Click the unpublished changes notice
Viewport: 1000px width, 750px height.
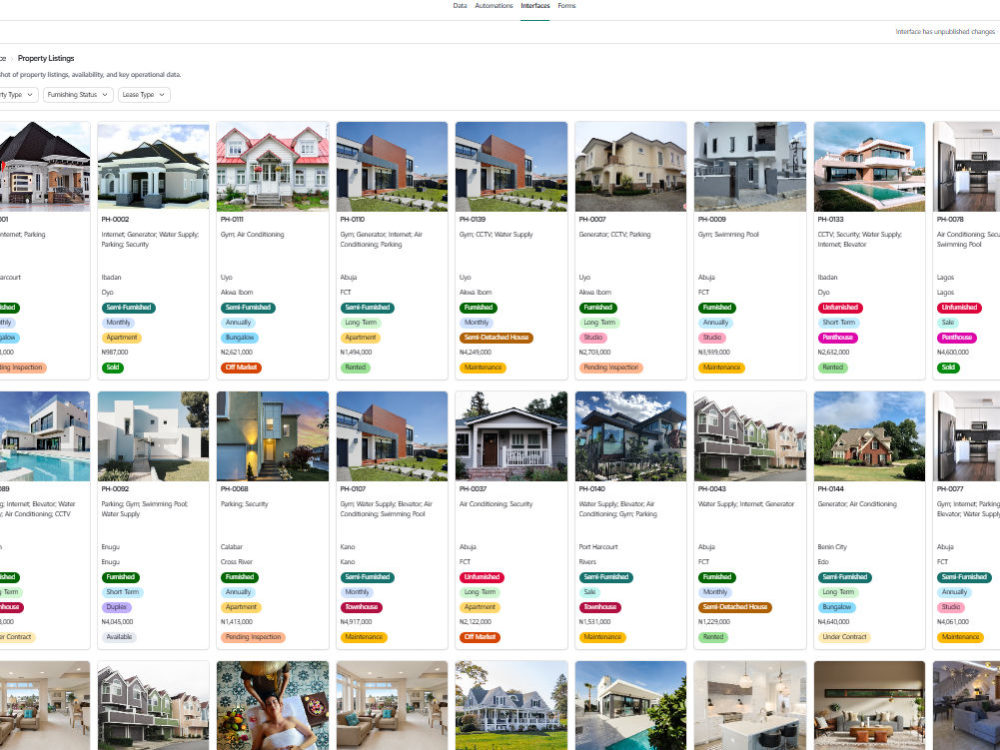pyautogui.click(x=945, y=31)
